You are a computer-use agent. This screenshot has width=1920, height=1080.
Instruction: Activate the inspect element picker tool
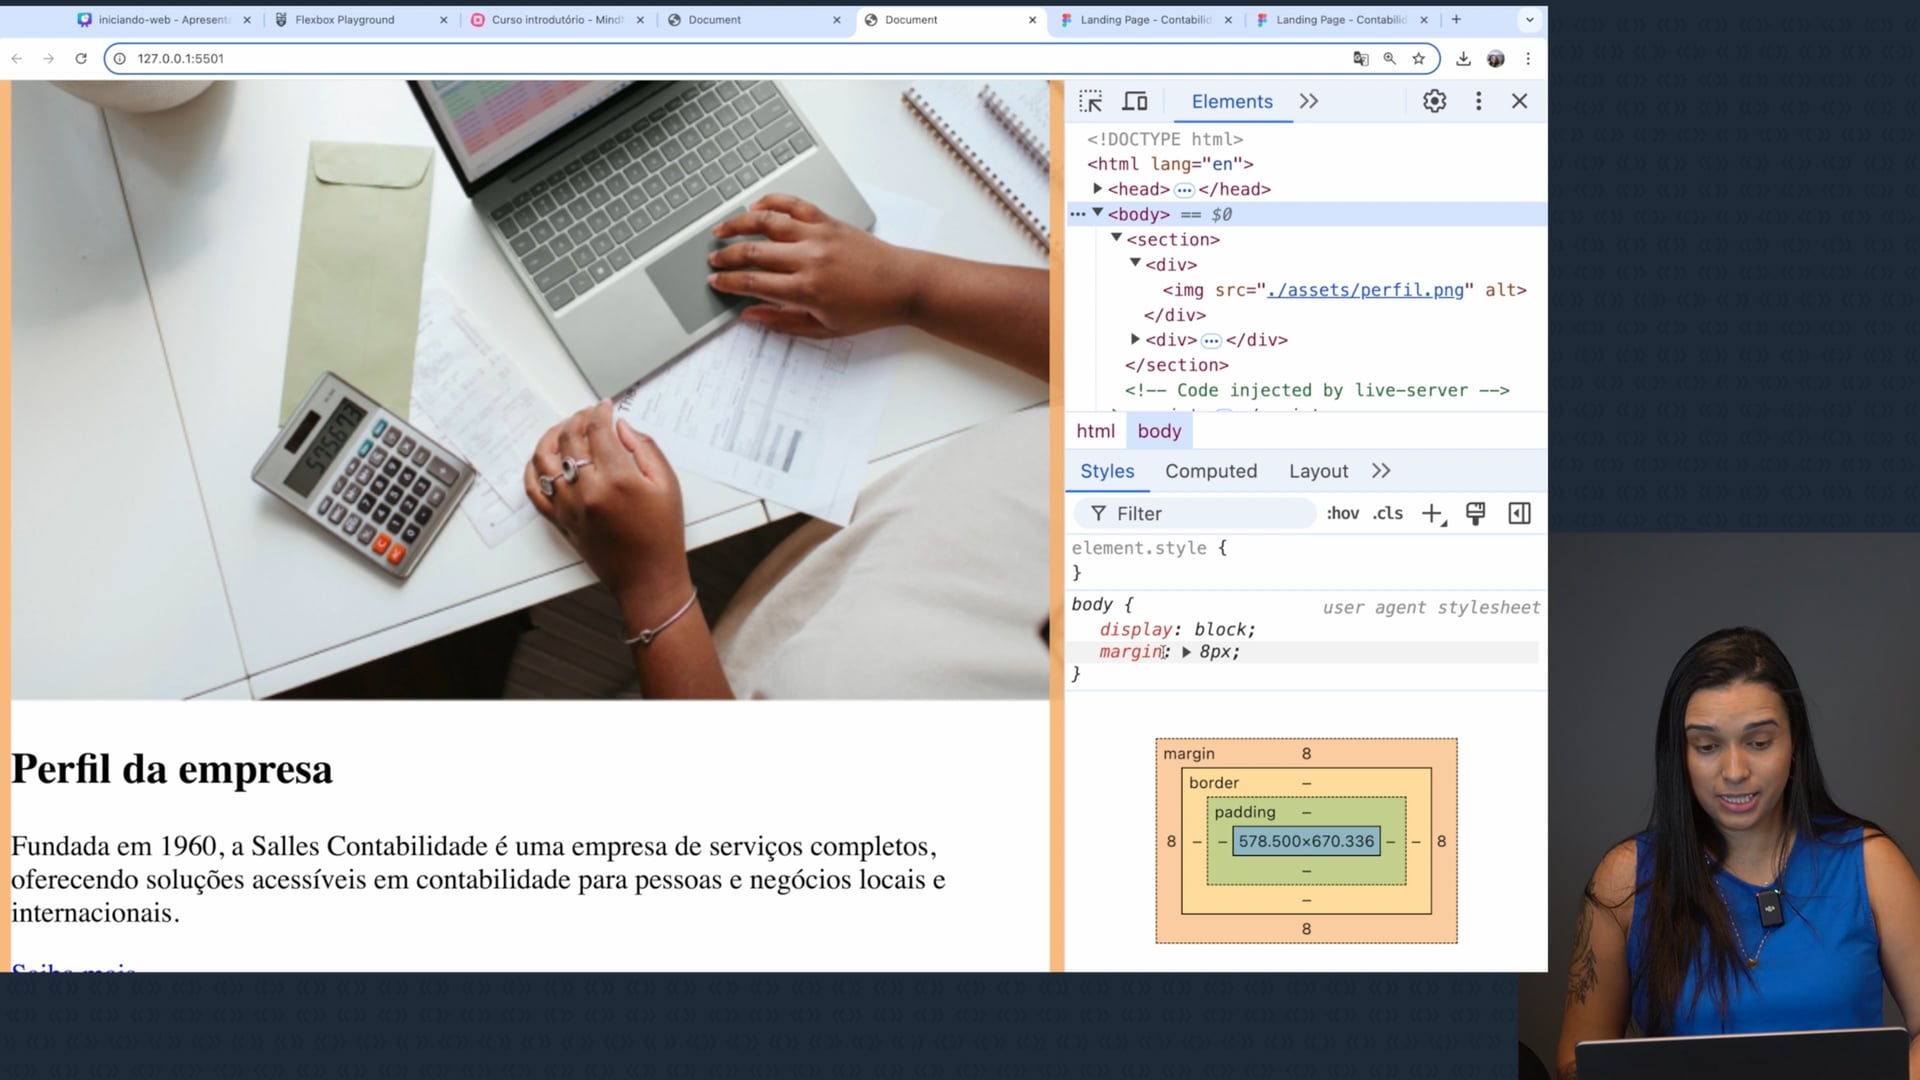(1090, 101)
